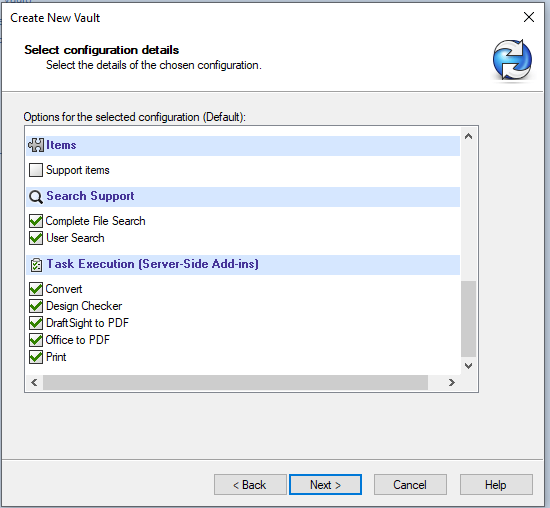Image resolution: width=550 pixels, height=508 pixels.
Task: Click the Search Support magnifier icon
Action: click(x=36, y=196)
